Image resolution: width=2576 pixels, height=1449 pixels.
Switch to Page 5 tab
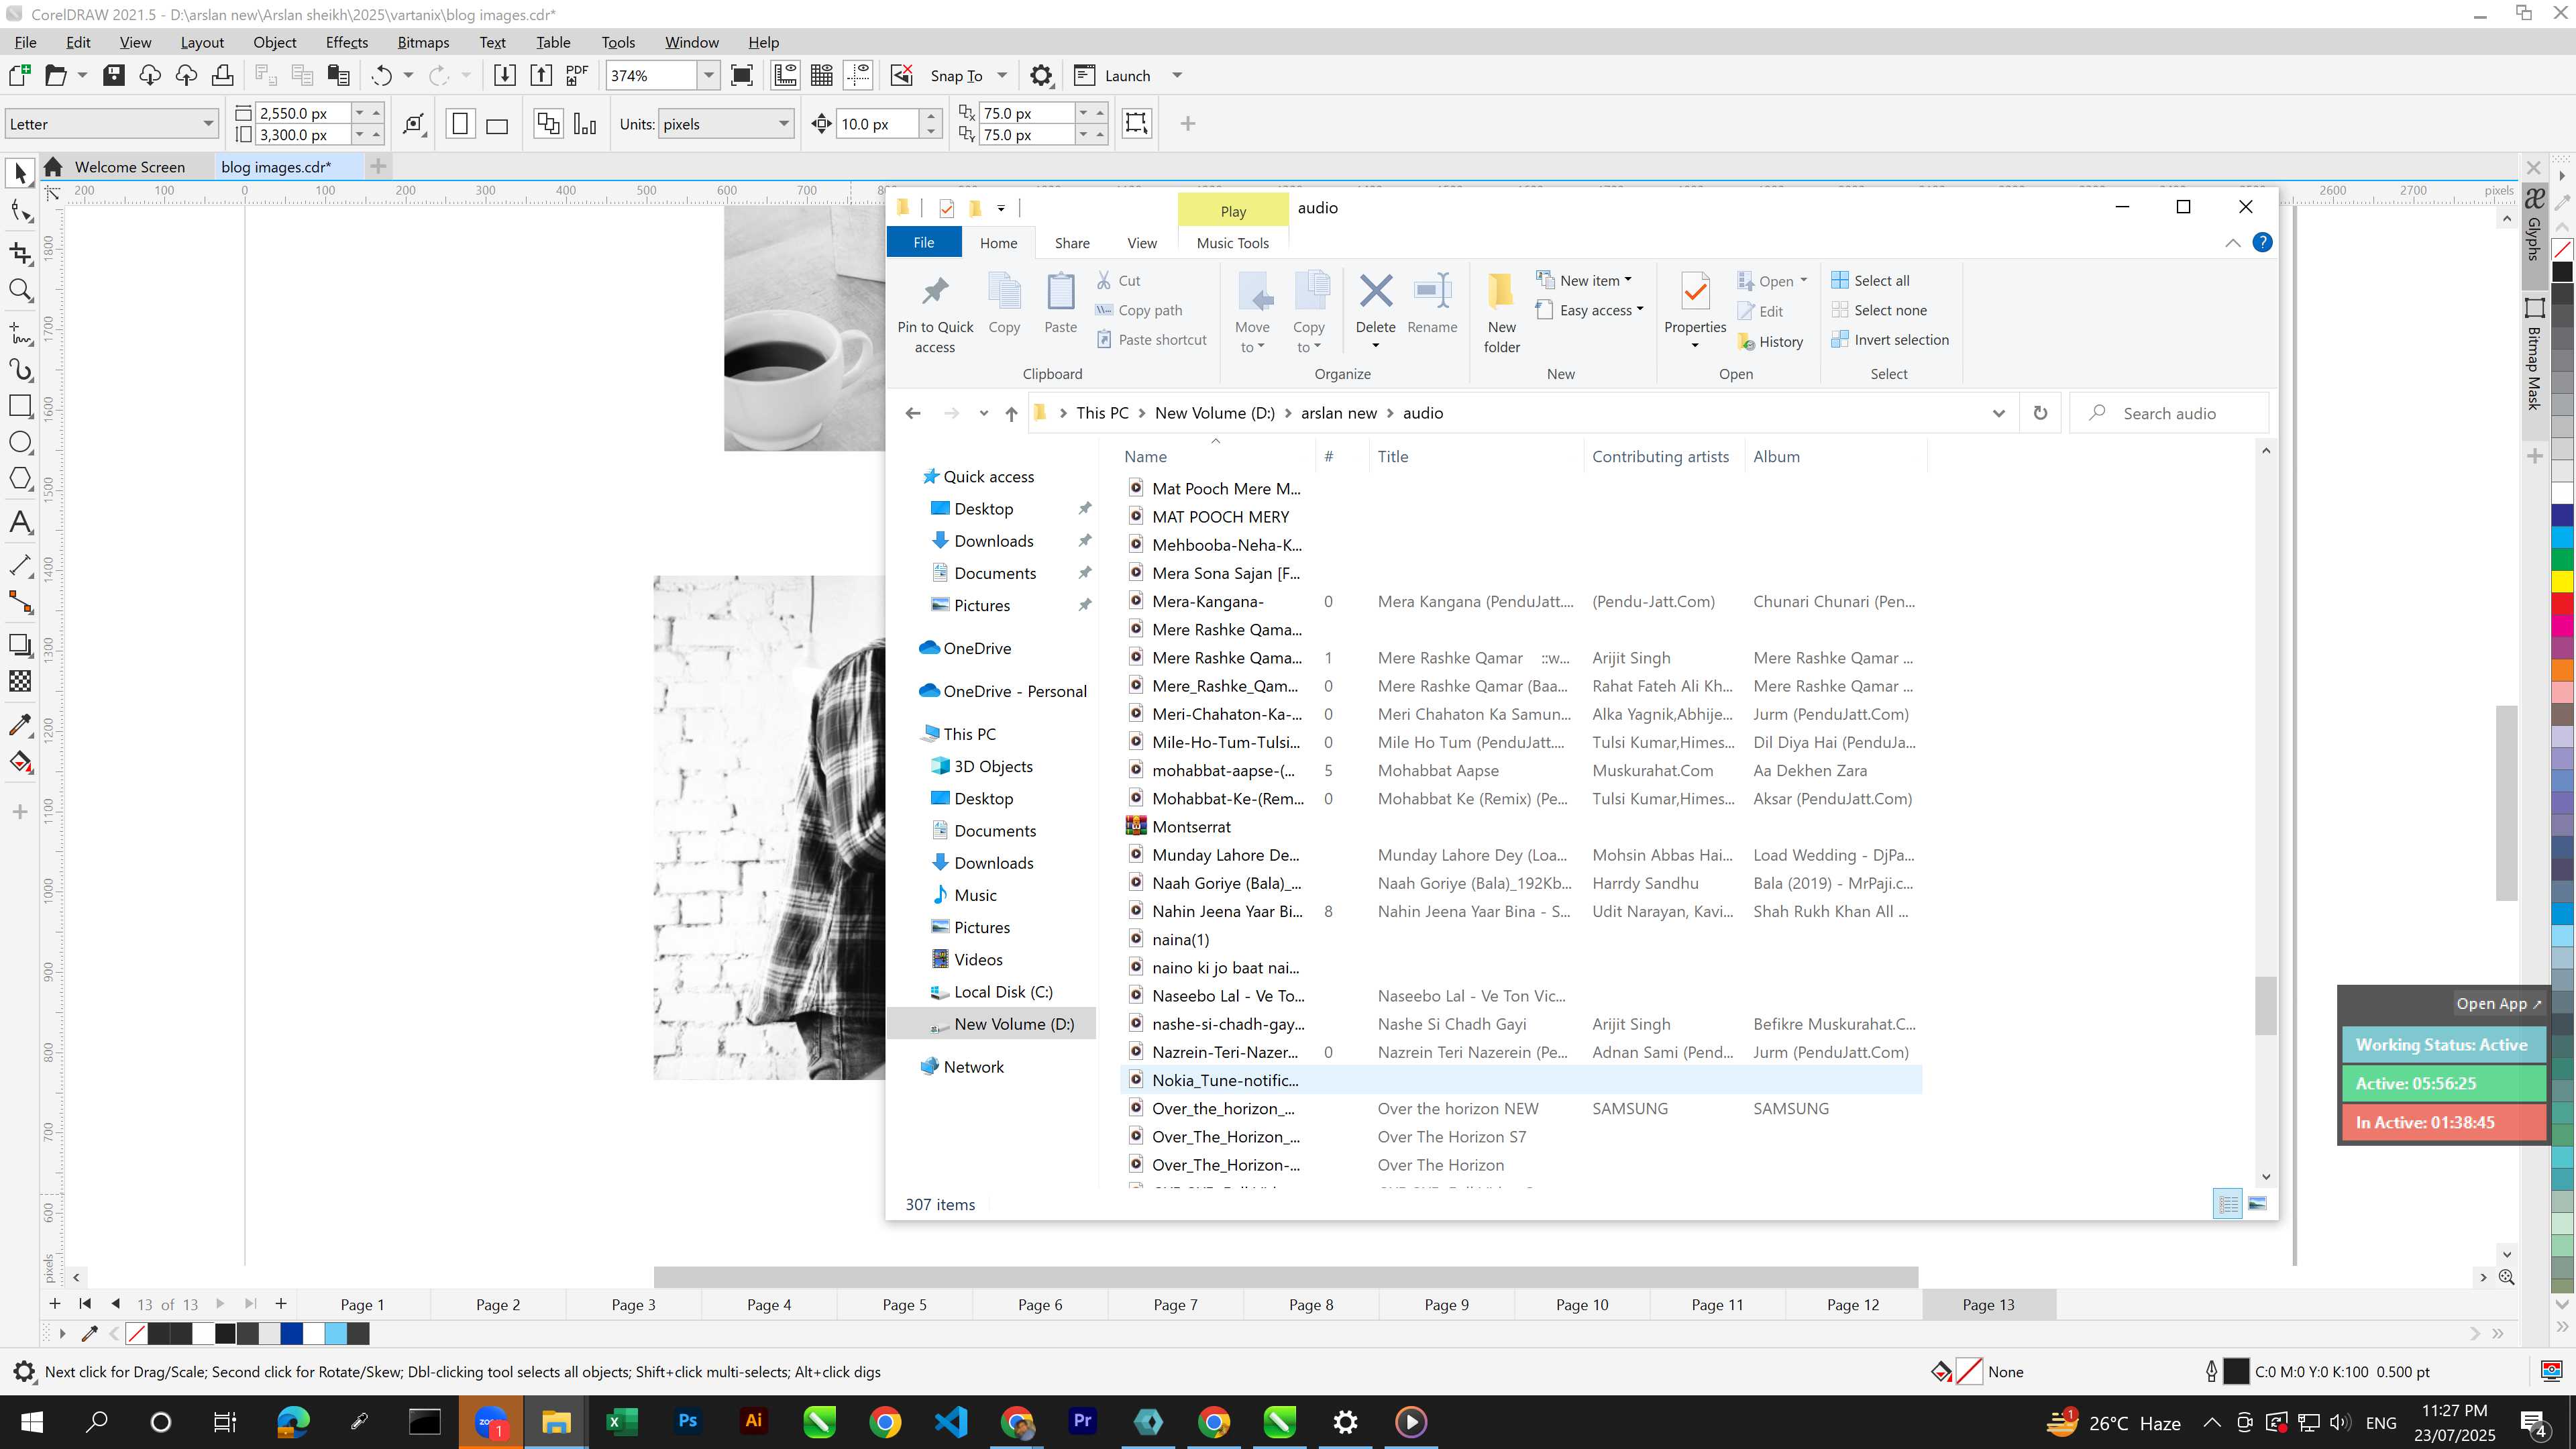click(904, 1304)
